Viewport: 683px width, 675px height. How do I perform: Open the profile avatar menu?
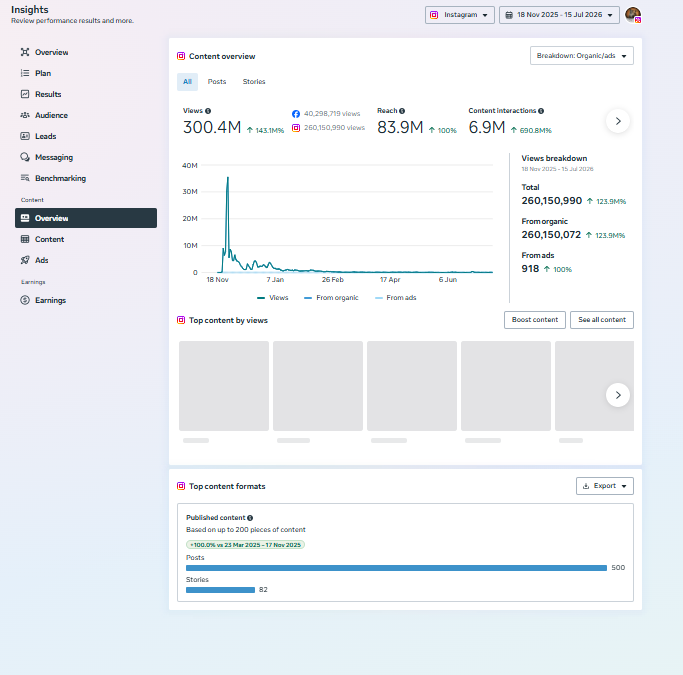point(633,15)
